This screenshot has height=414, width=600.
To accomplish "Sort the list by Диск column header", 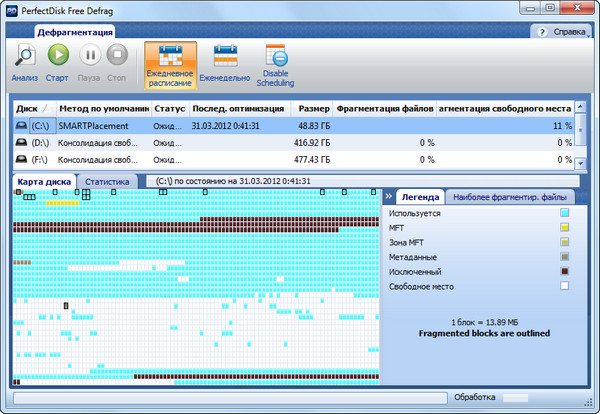I will point(31,108).
